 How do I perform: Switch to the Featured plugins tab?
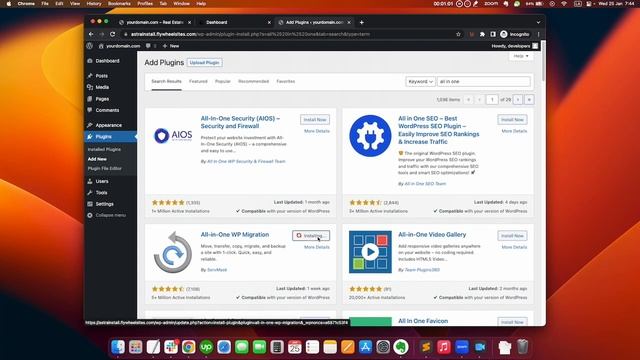coord(198,82)
